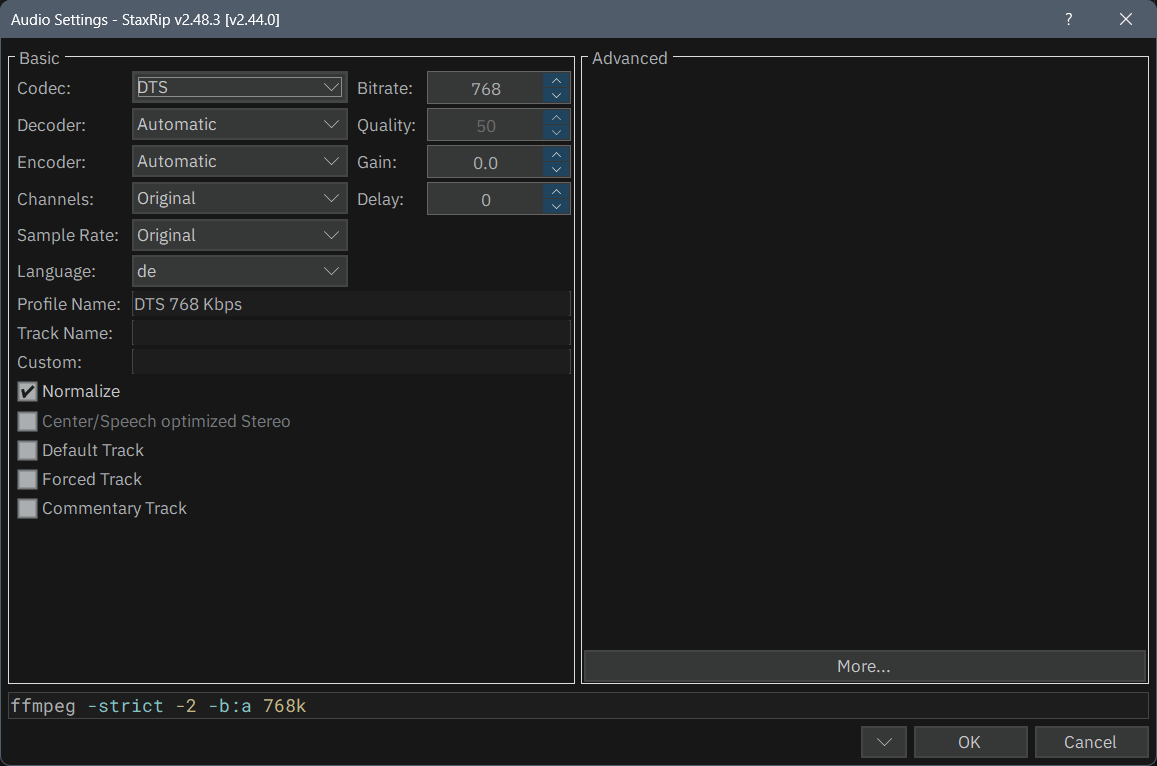
Task: Enable the Commentary Track checkbox
Action: pos(27,508)
